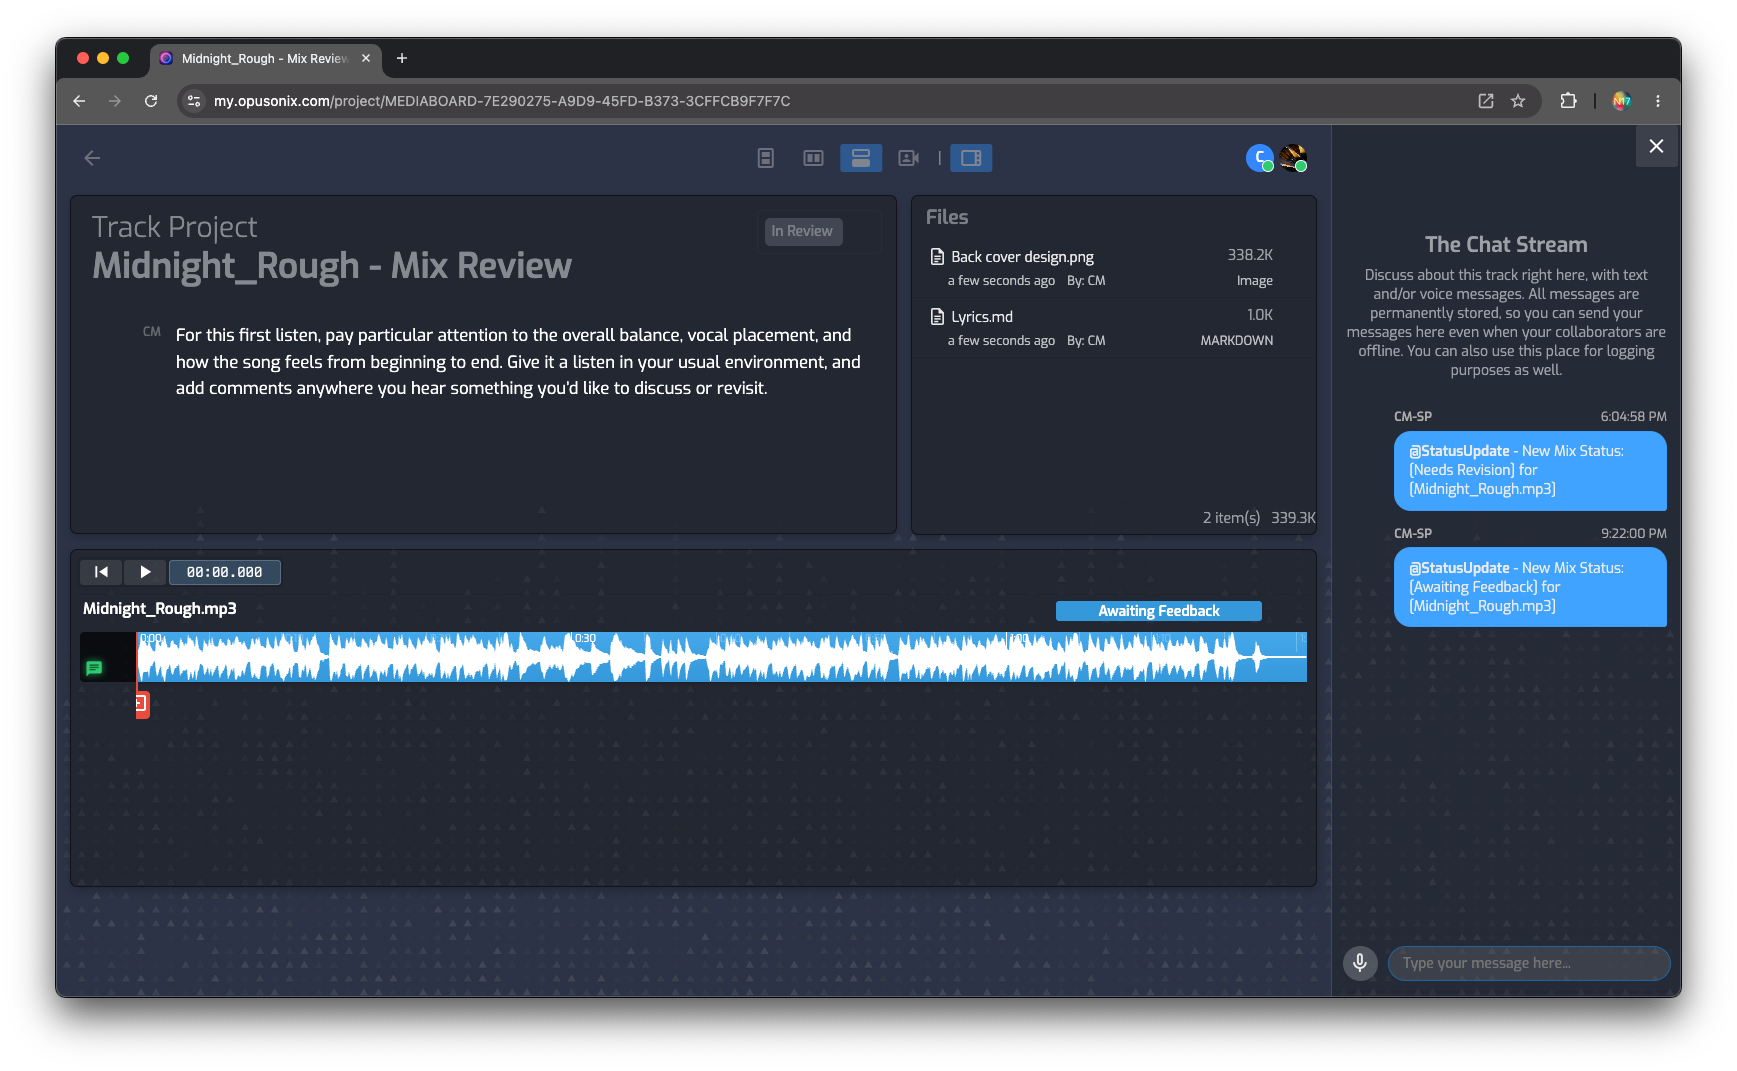
Task: Switch to single-panel layout view
Action: [766, 158]
